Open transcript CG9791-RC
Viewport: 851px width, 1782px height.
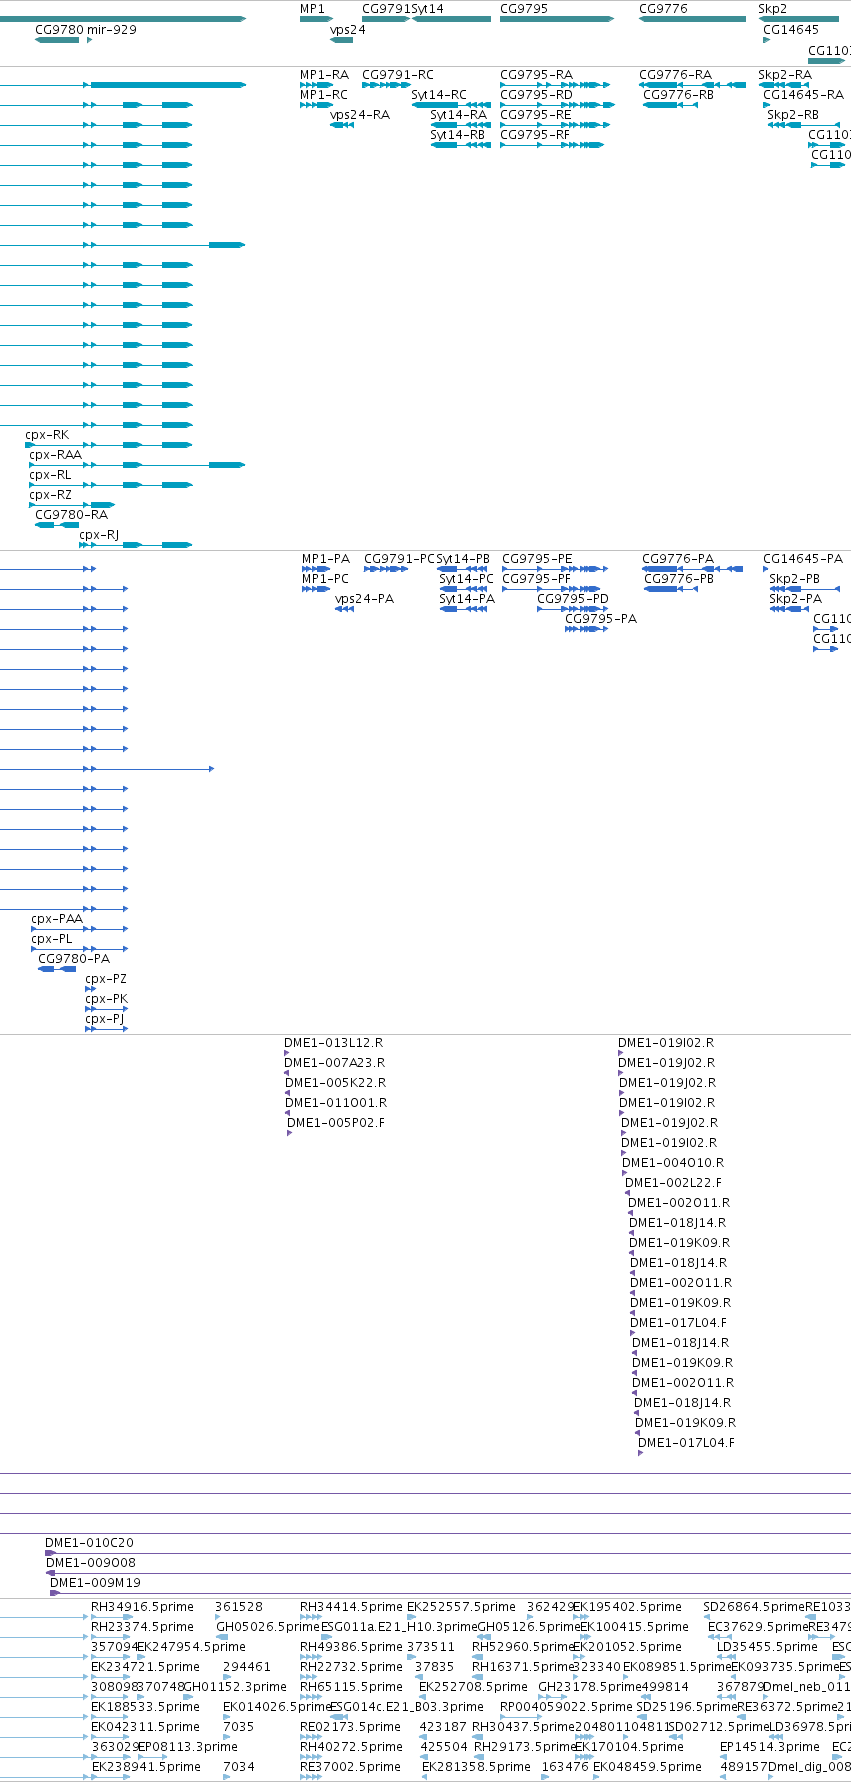[x=398, y=75]
